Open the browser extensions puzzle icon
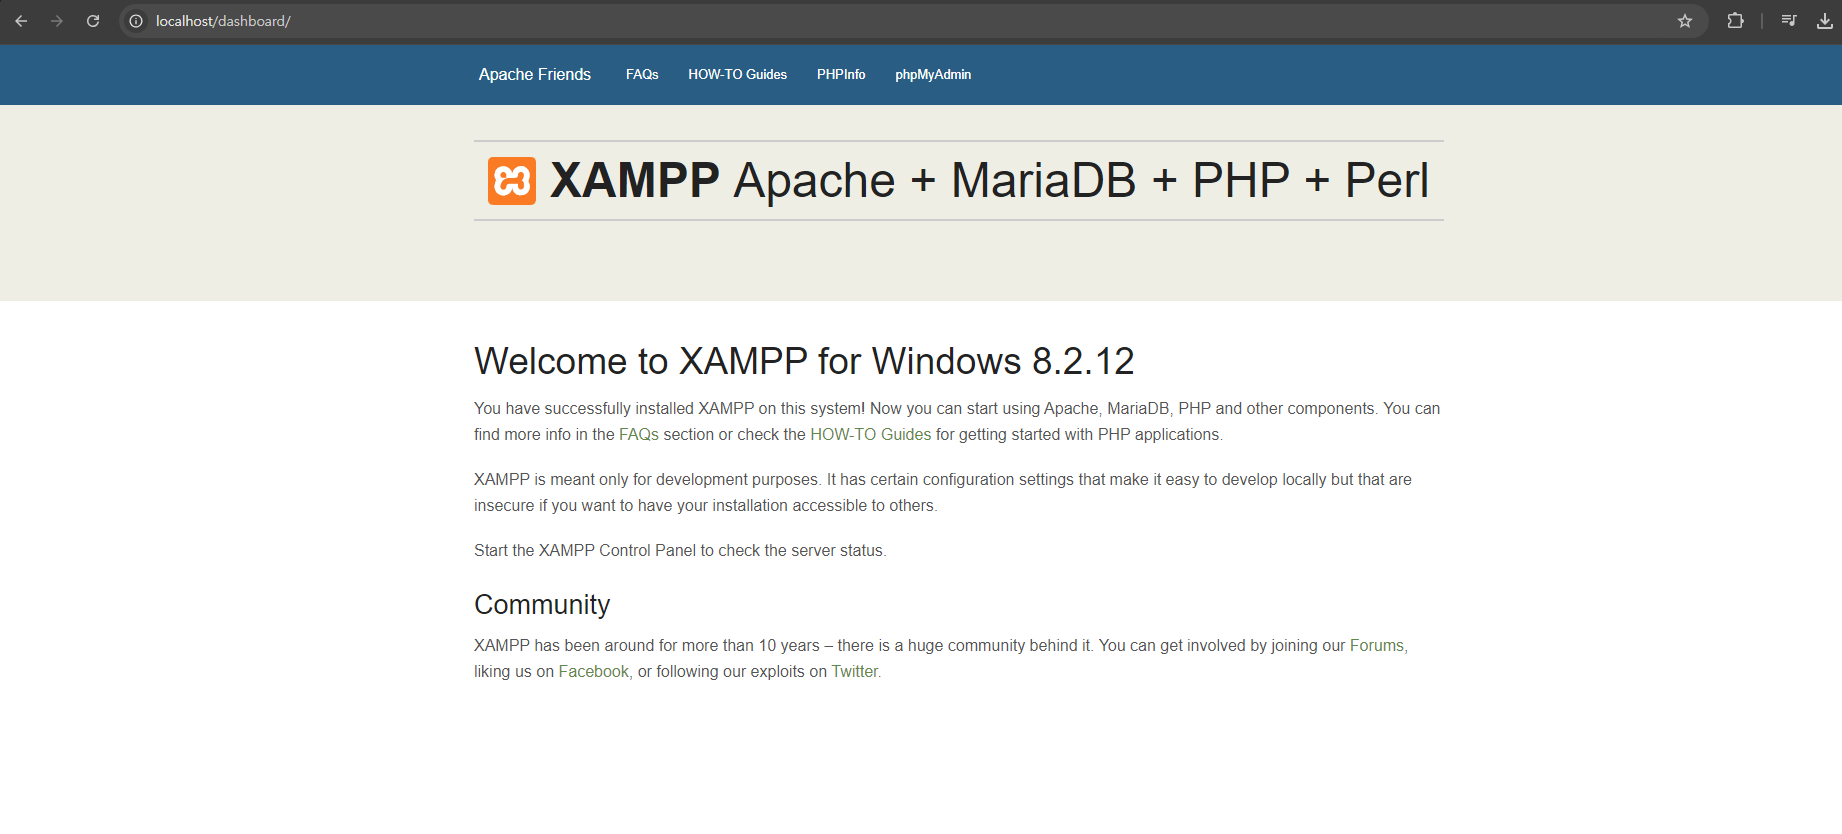This screenshot has width=1842, height=834. (x=1735, y=21)
